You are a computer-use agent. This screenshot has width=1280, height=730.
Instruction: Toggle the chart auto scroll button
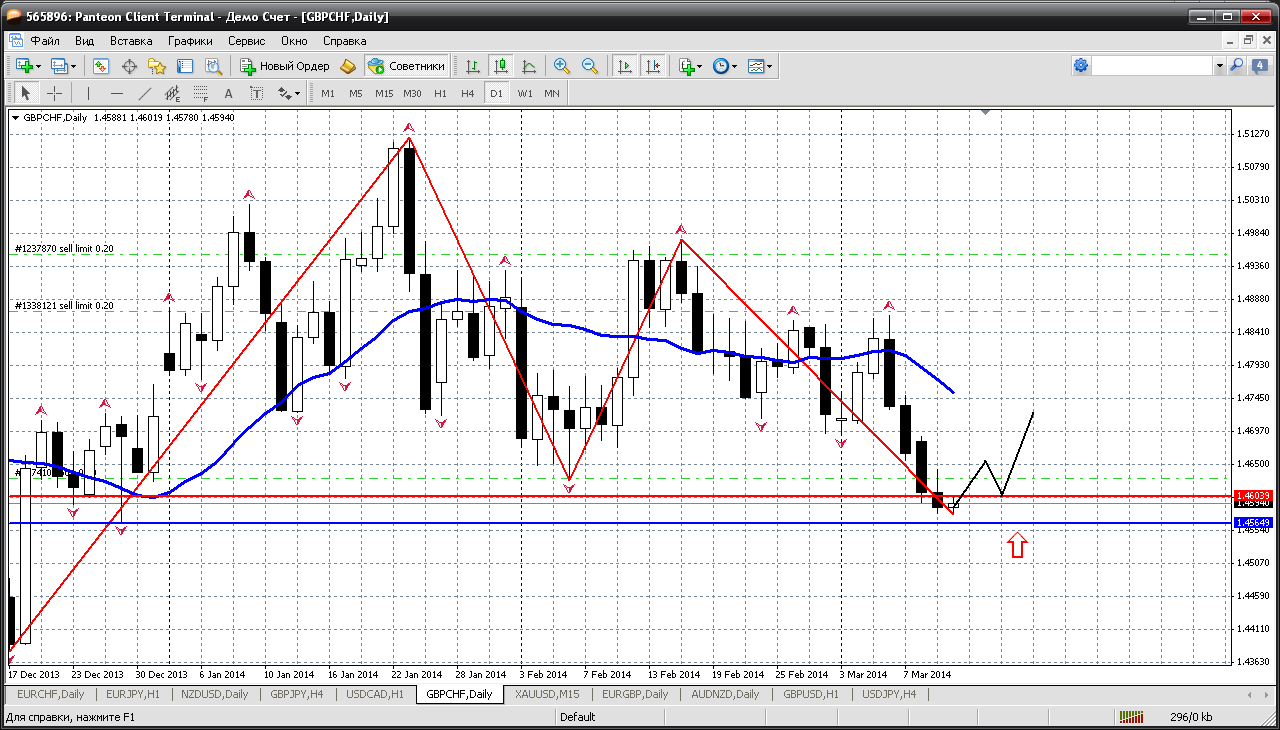point(625,66)
